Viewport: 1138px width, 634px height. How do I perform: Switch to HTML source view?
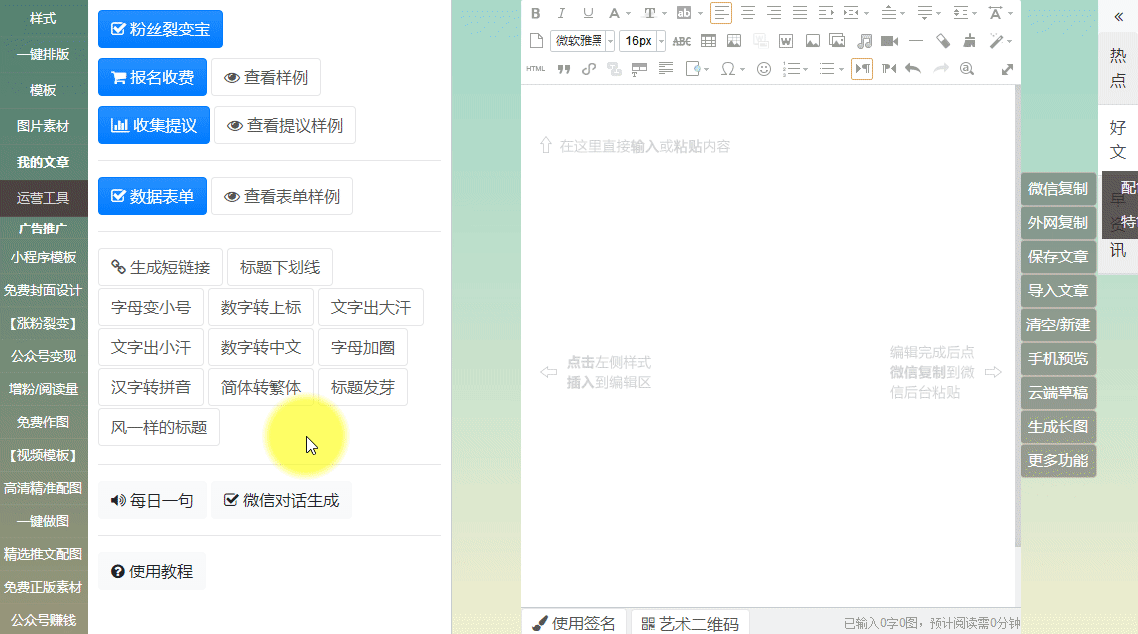coord(536,69)
